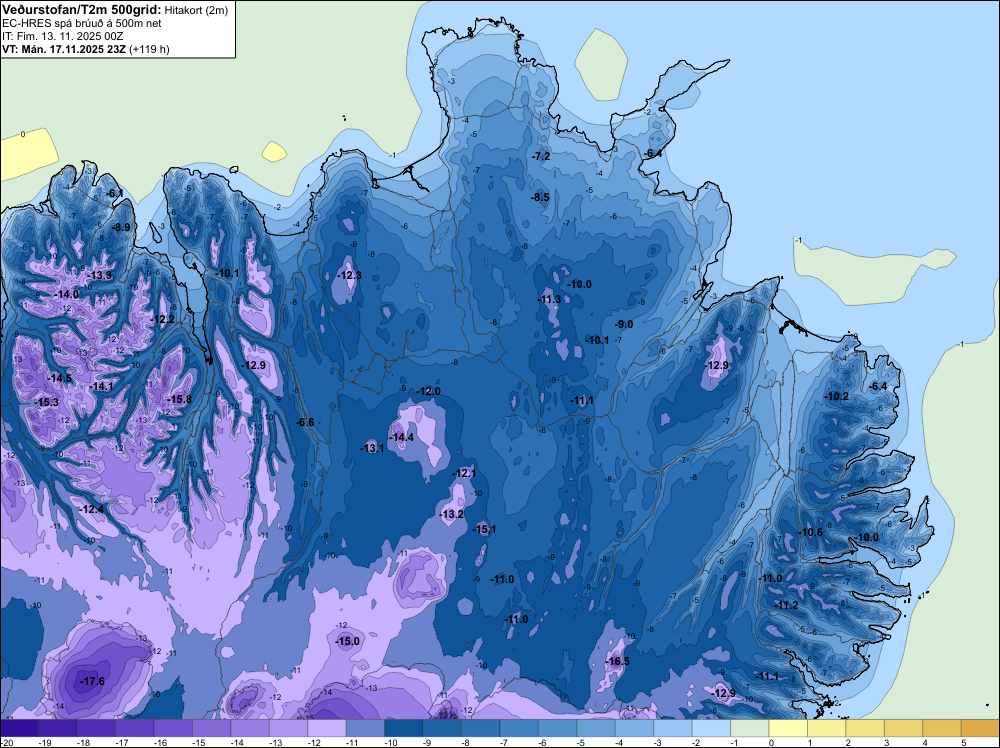This screenshot has height=748, width=1000.
Task: Click the -8.5 temperature value
Action: pos(540,197)
